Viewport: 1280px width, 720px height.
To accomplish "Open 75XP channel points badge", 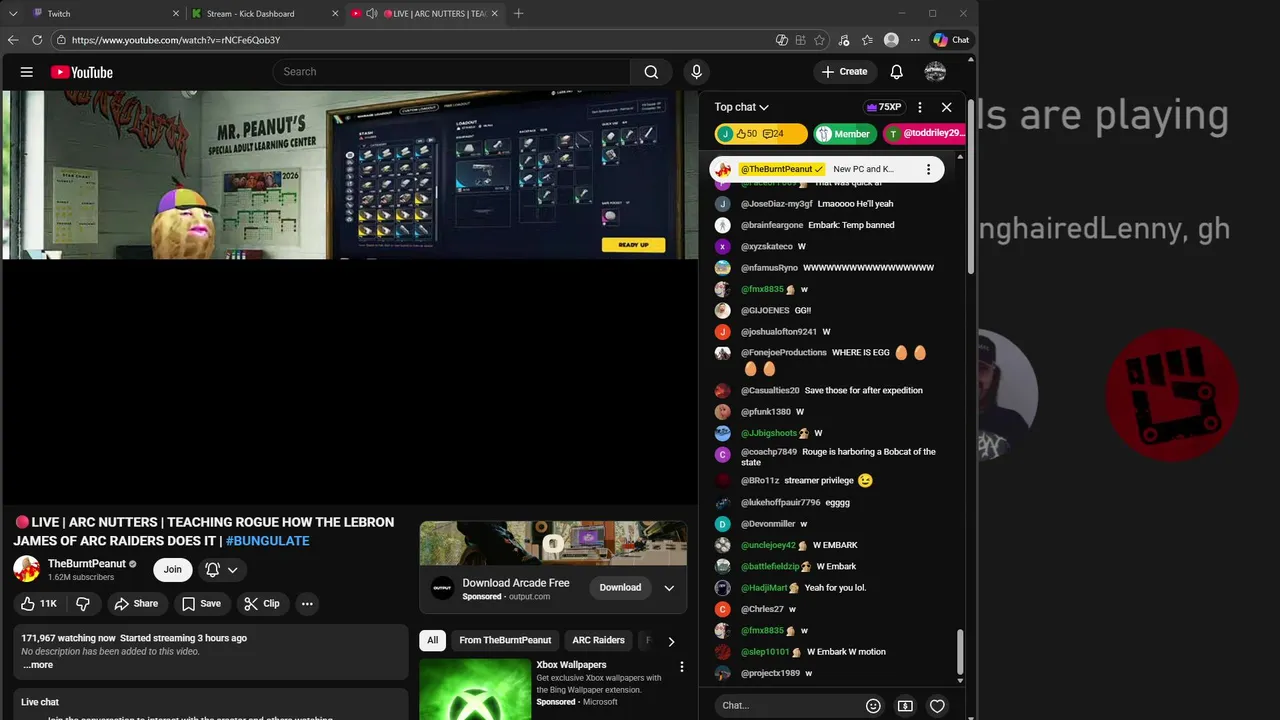I will (x=884, y=107).
